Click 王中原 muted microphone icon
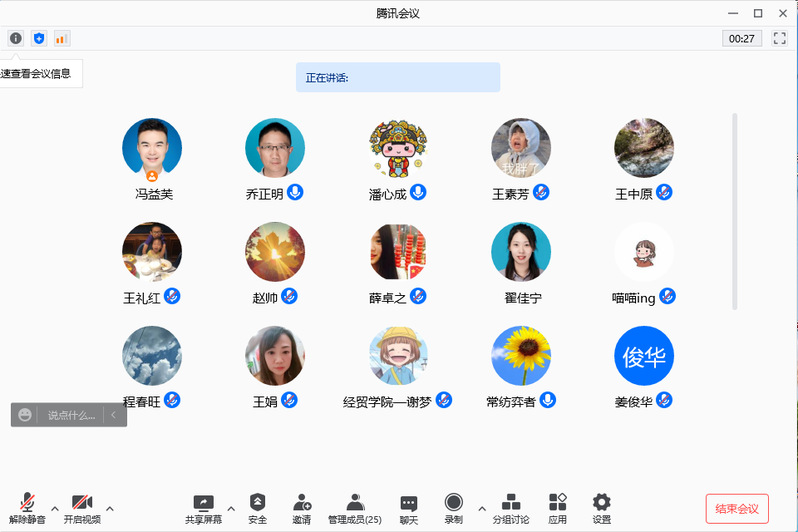The image size is (798, 532). [x=664, y=192]
